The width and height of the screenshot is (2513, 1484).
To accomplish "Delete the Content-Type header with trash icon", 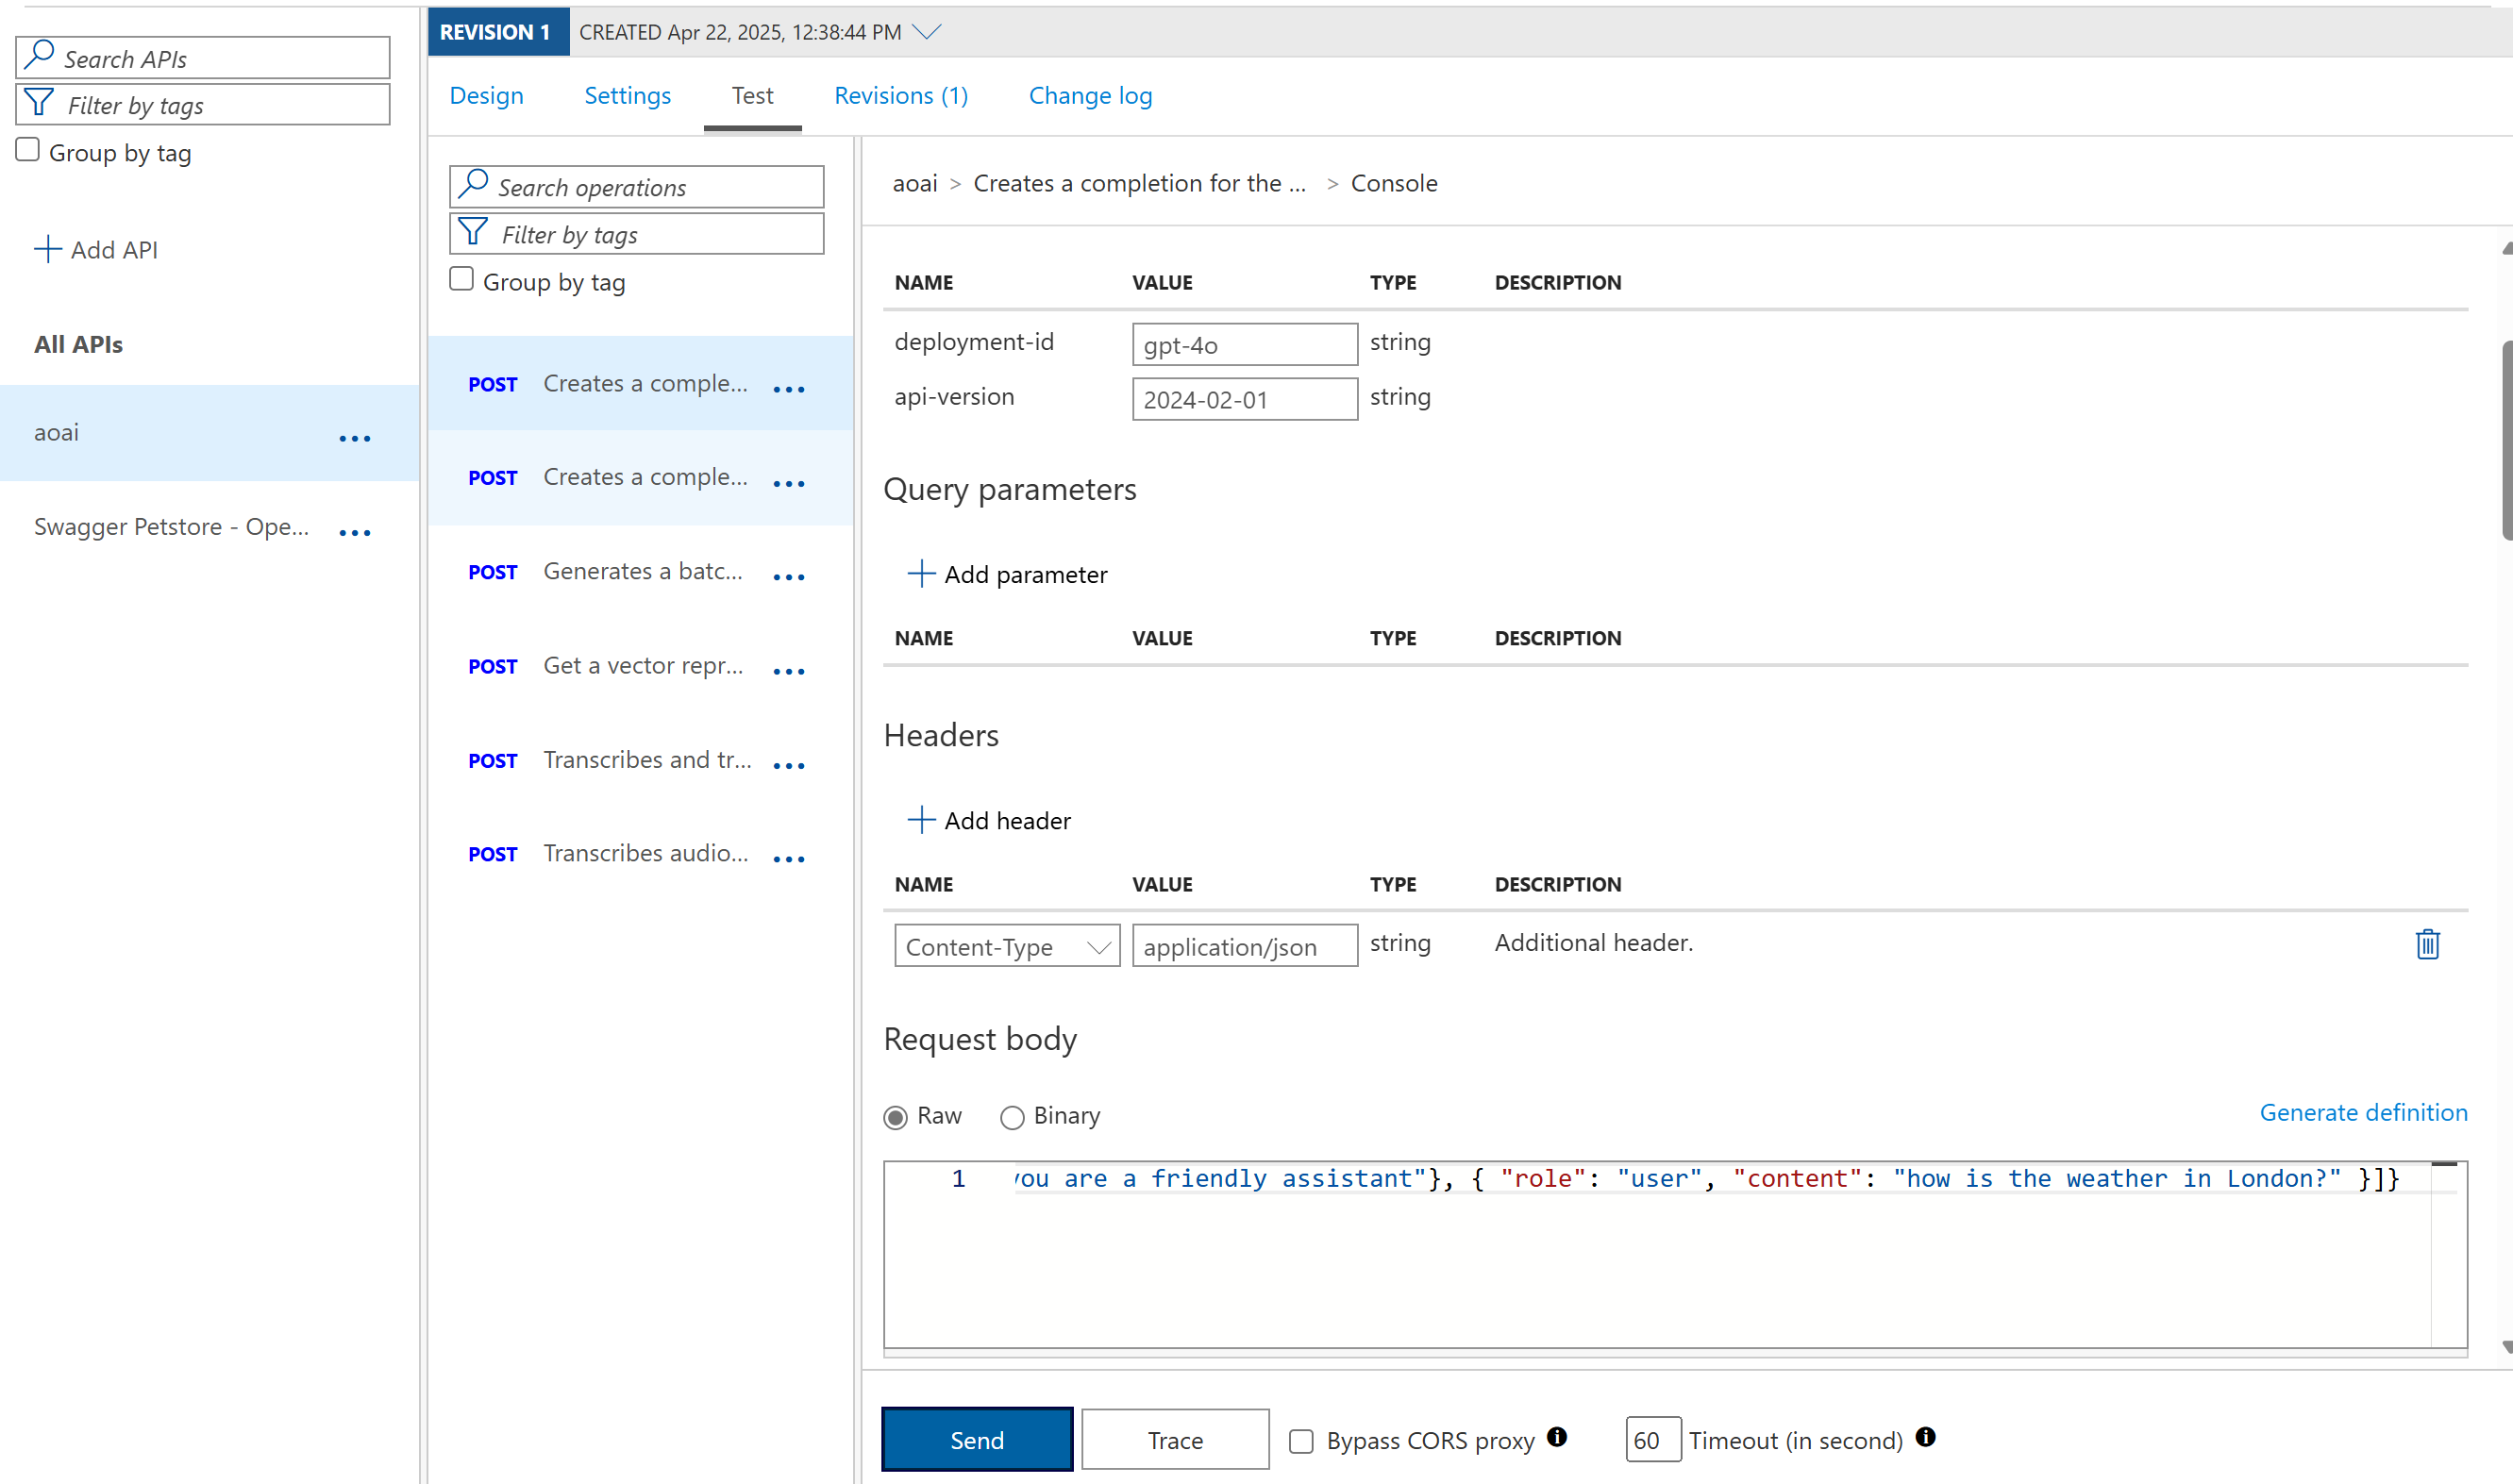I will click(2427, 944).
